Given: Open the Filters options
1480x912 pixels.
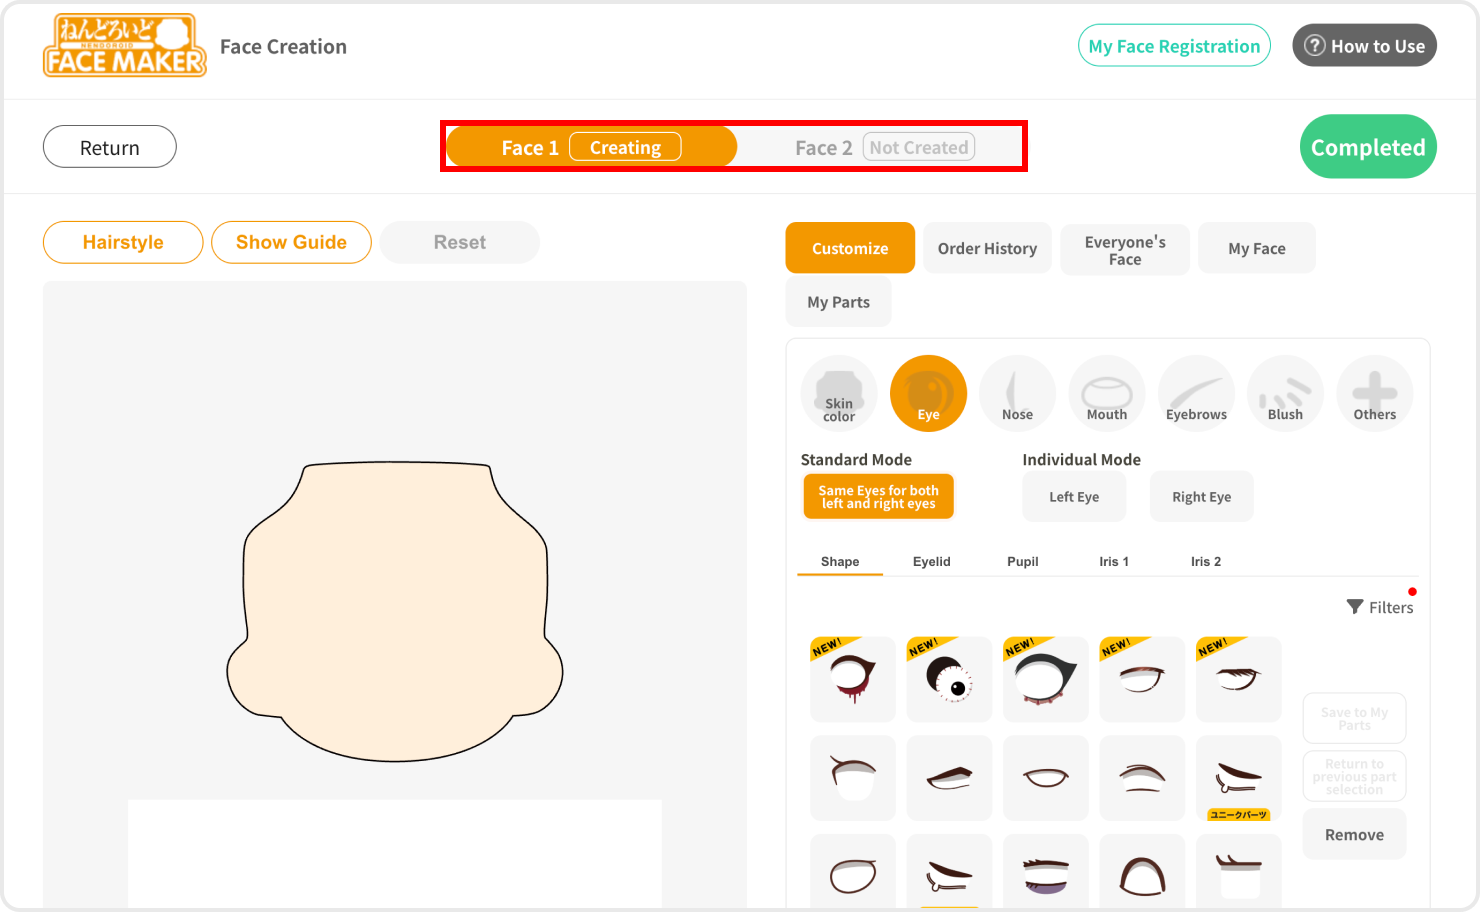Looking at the screenshot, I should coord(1380,607).
